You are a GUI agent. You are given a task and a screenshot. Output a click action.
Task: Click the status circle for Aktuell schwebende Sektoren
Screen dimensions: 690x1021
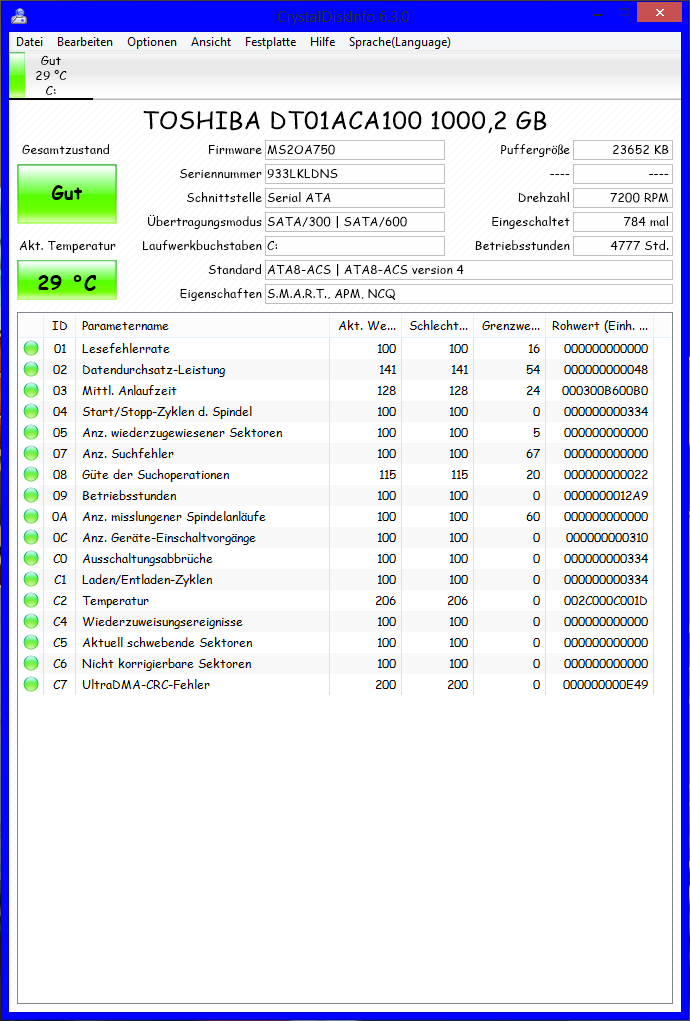31,643
